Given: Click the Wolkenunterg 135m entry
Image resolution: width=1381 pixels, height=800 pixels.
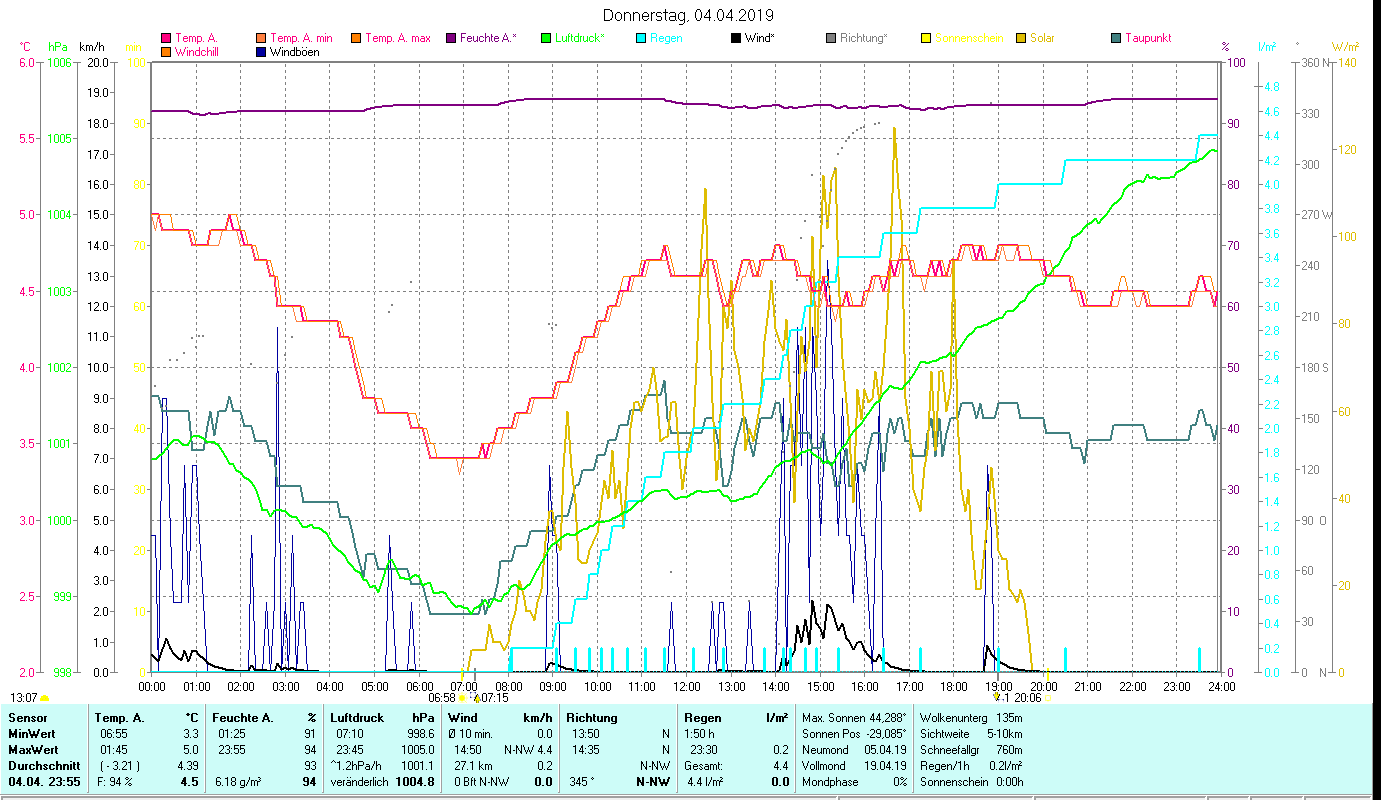Looking at the screenshot, I should [x=971, y=718].
